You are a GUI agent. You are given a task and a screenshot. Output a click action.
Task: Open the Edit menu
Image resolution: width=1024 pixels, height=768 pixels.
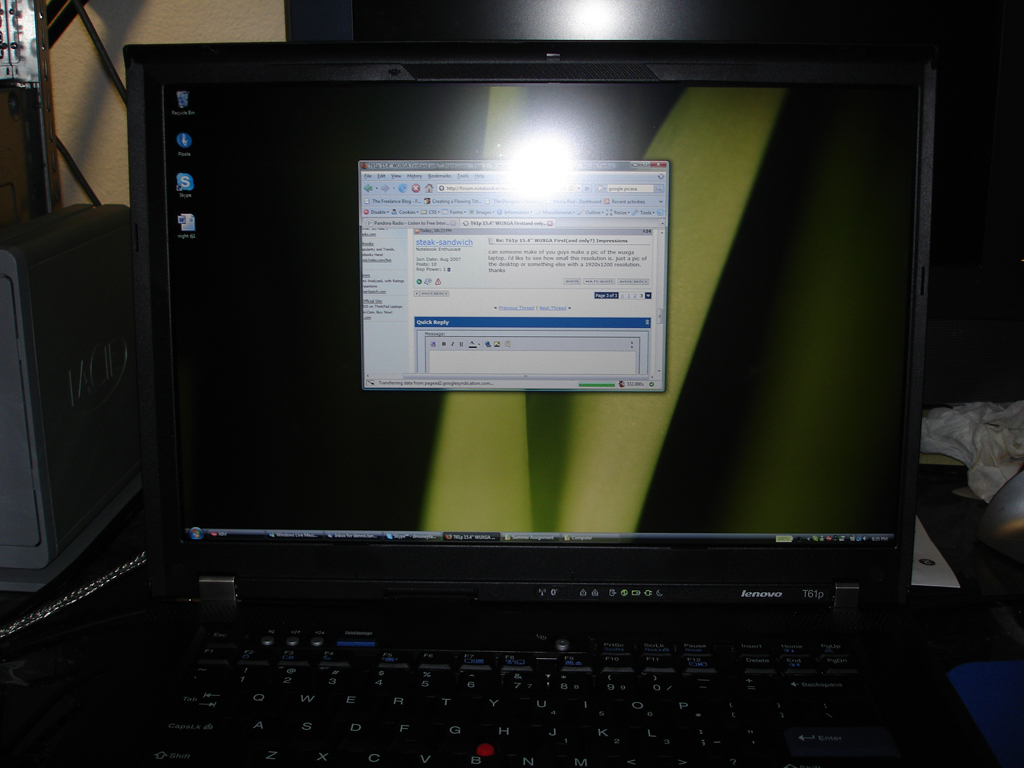tap(381, 176)
